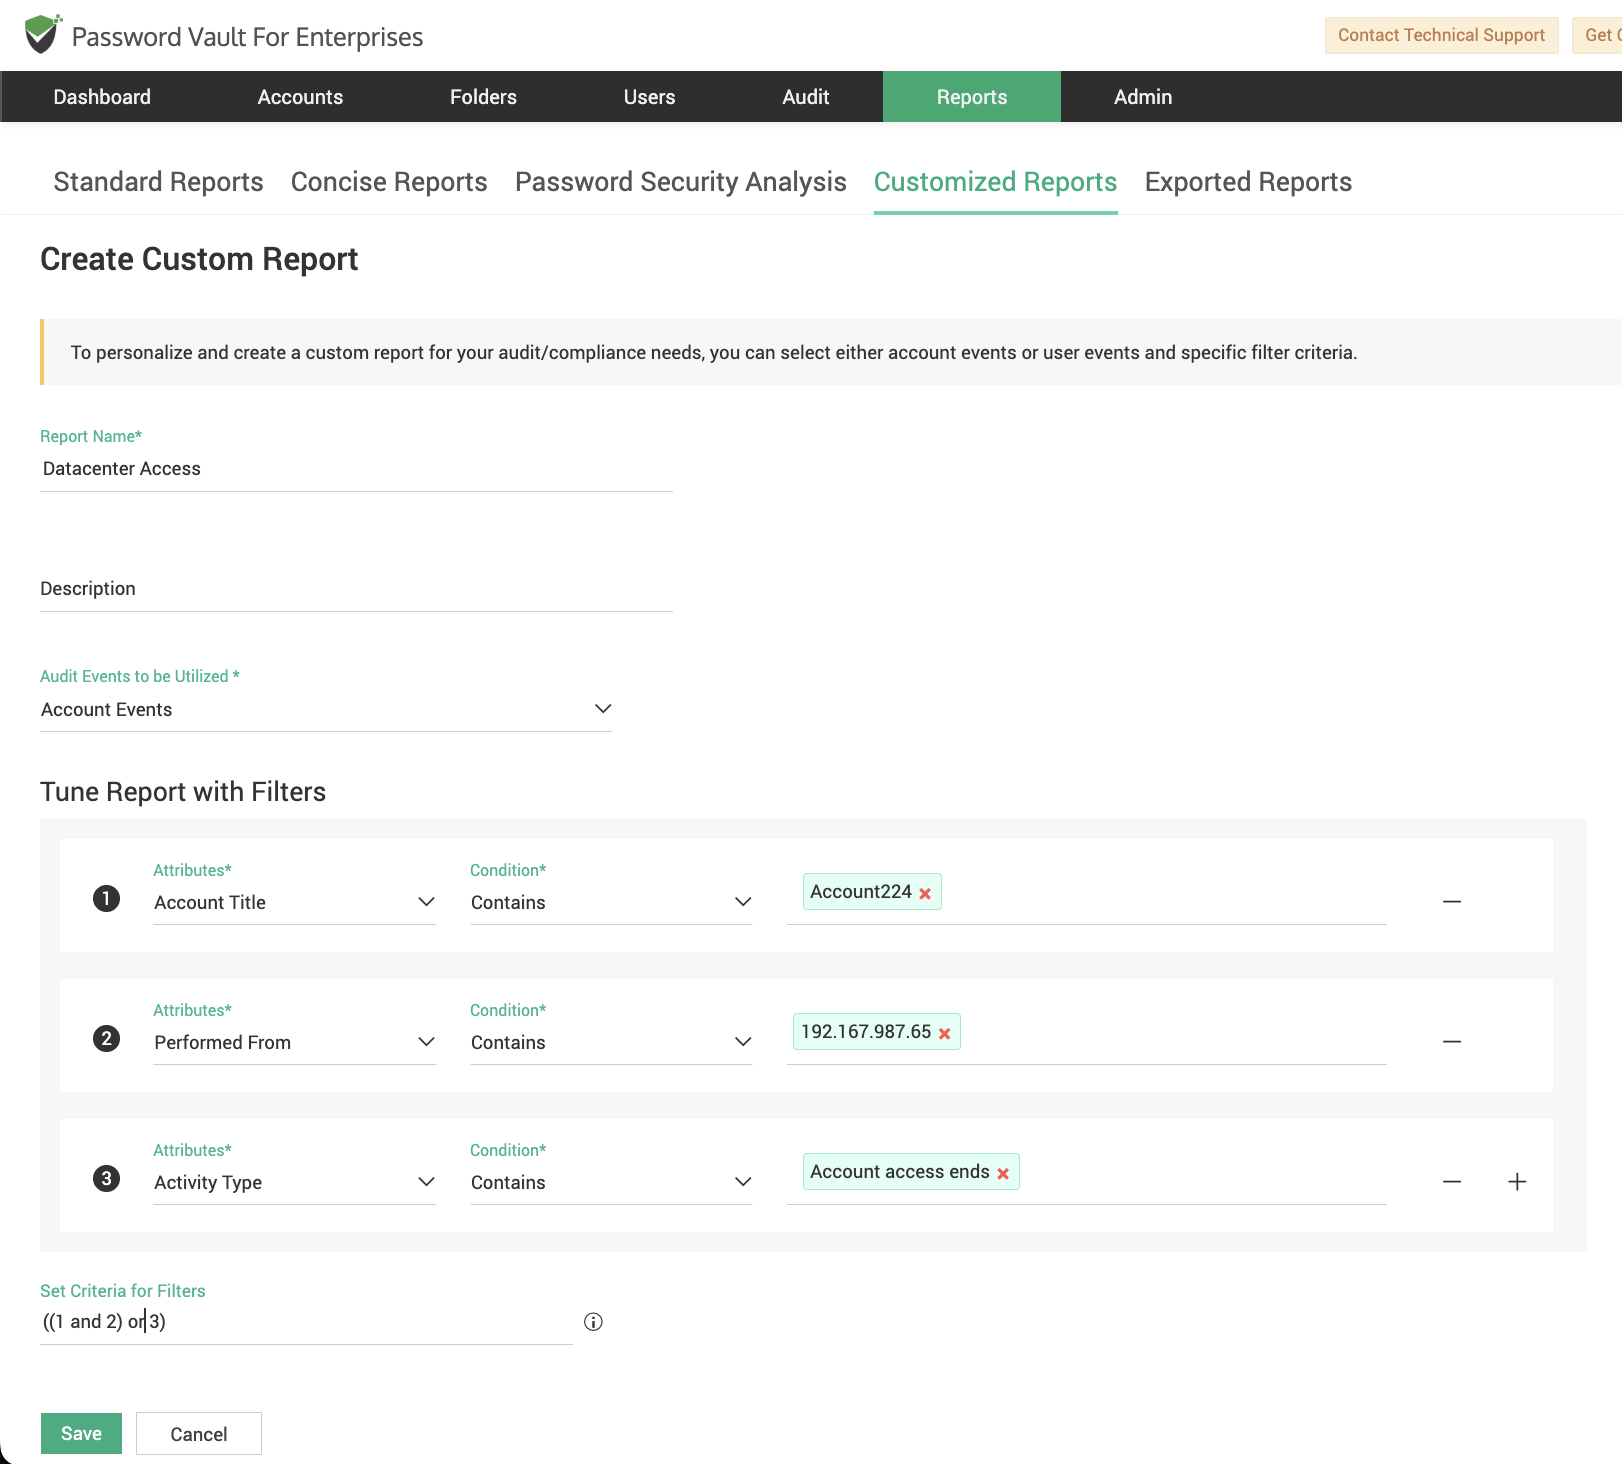
Task: Open the Admin menu
Action: (x=1143, y=97)
